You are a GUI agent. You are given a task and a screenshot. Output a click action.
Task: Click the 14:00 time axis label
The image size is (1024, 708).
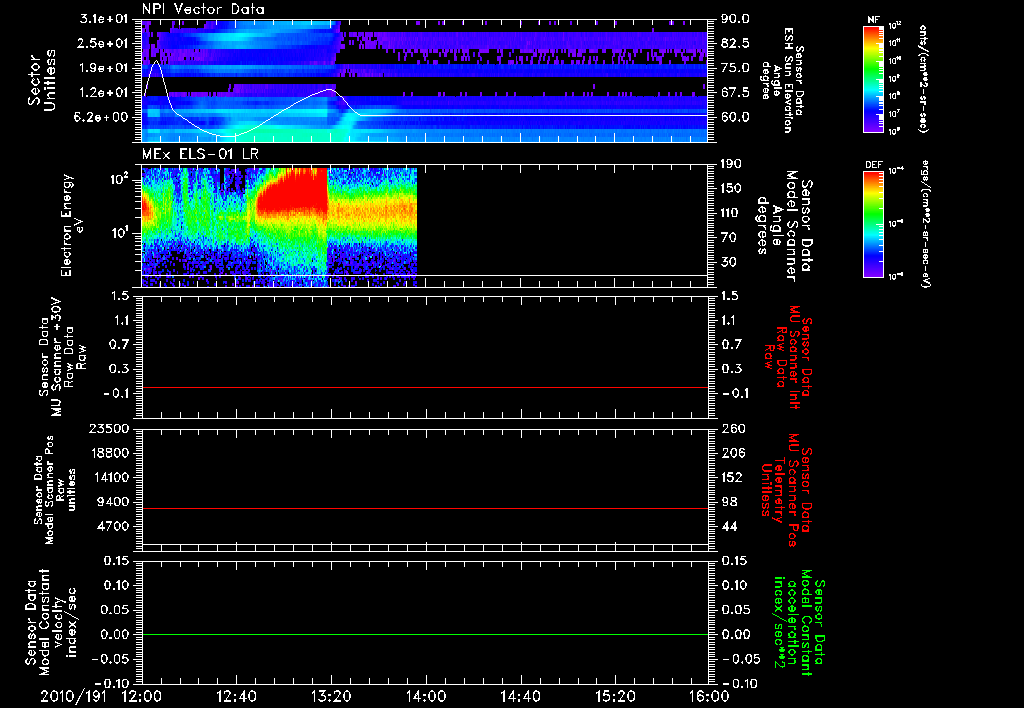(x=426, y=696)
